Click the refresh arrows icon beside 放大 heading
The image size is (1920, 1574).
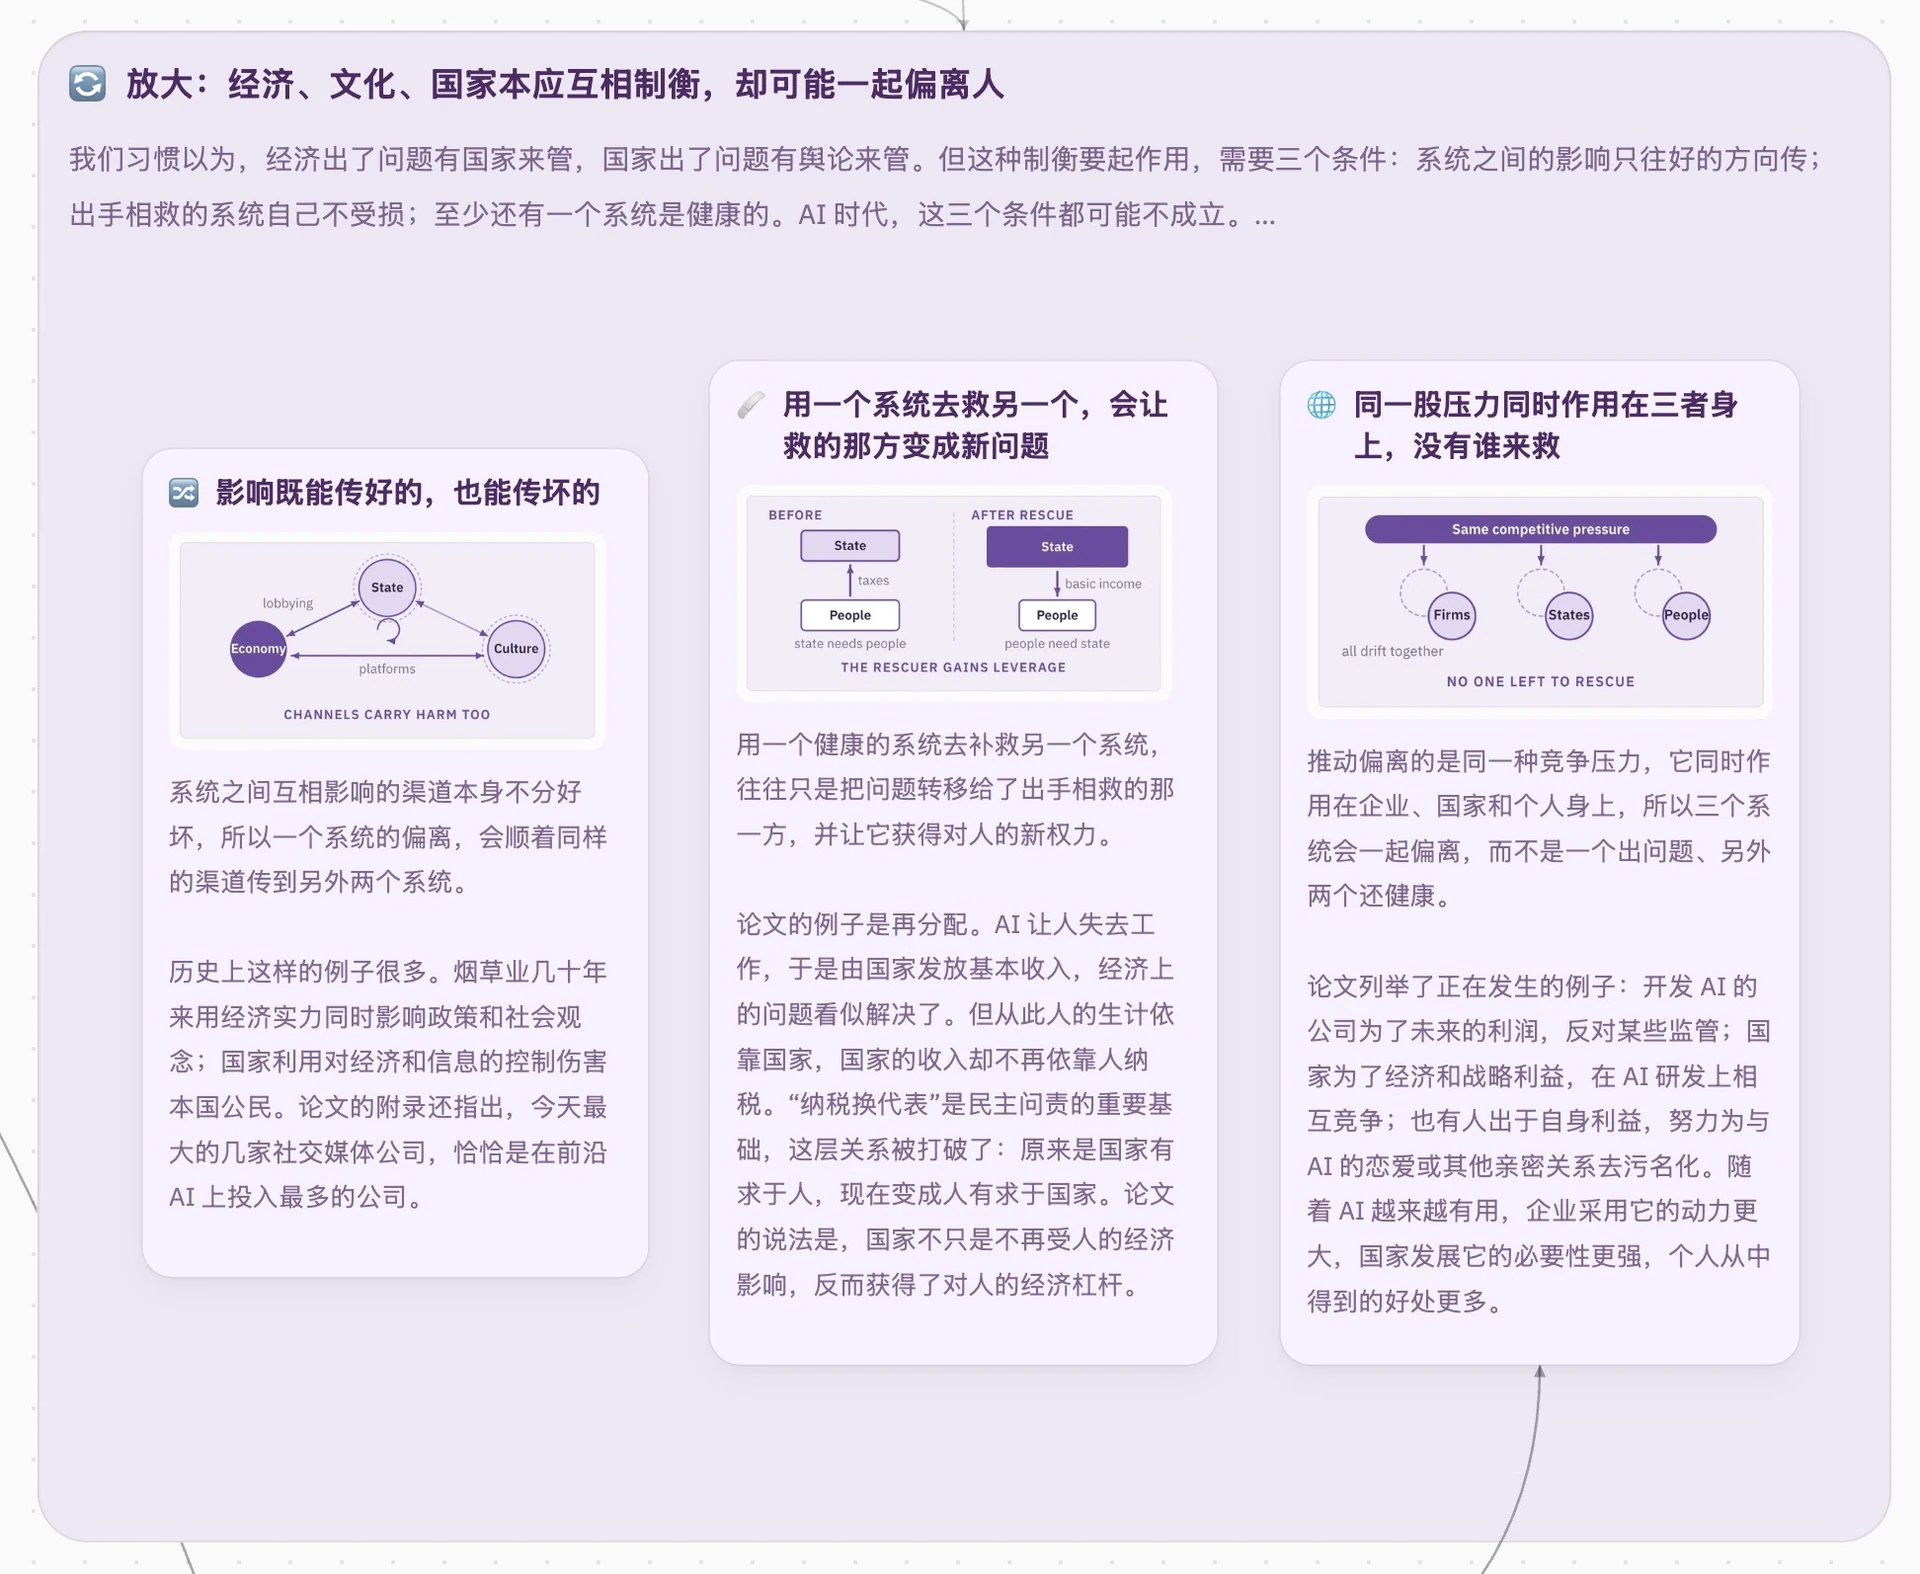pos(87,84)
